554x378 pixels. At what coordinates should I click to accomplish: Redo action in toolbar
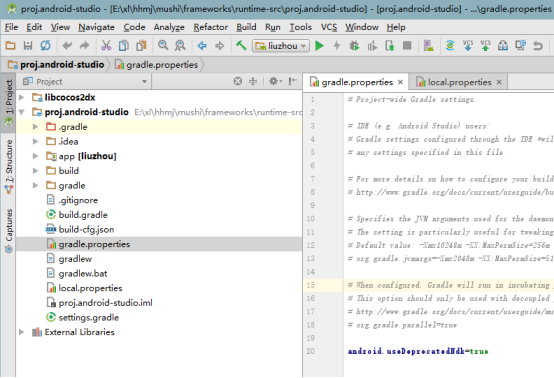pos(84,46)
